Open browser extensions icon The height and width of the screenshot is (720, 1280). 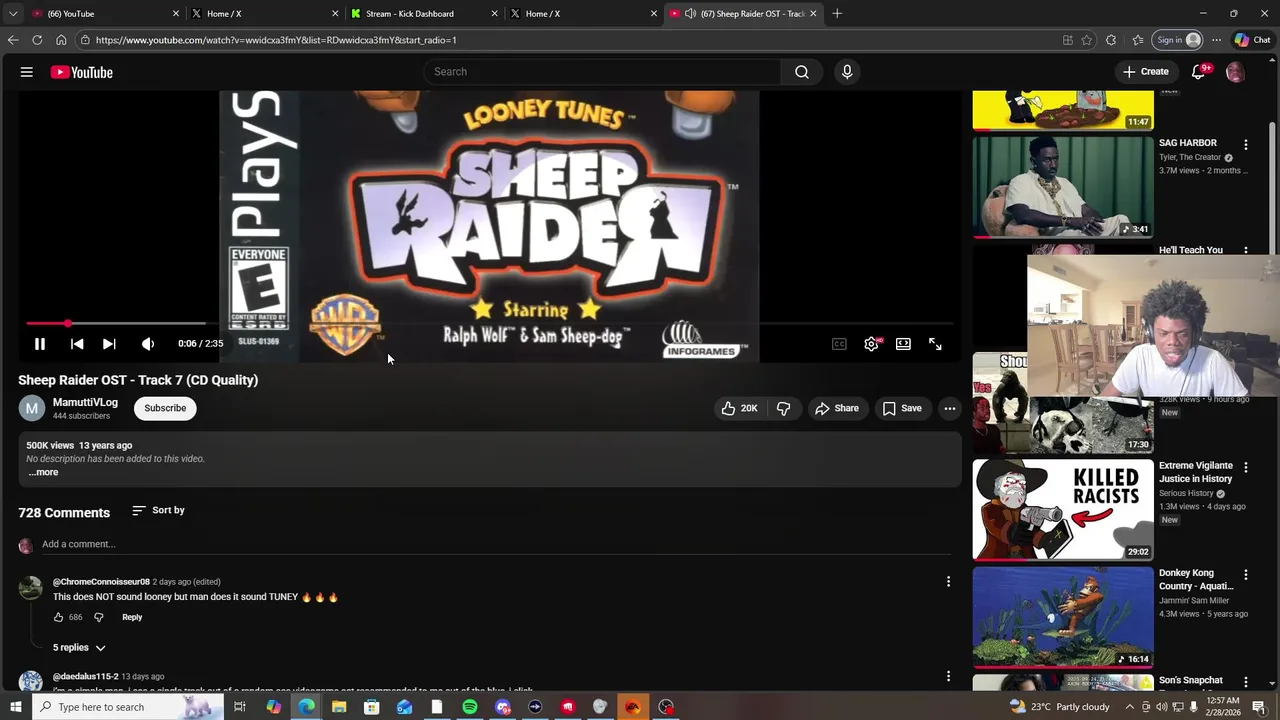1111,40
